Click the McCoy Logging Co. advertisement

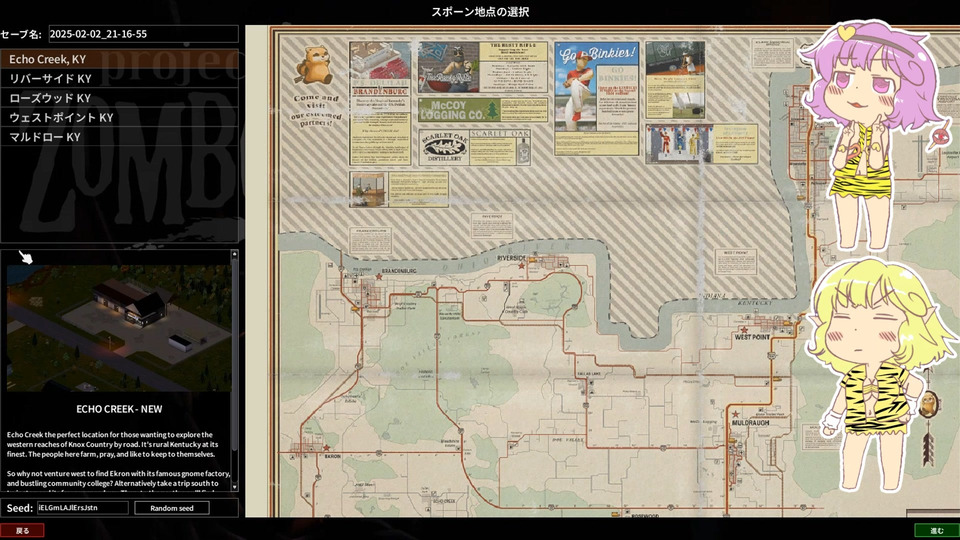tap(483, 110)
